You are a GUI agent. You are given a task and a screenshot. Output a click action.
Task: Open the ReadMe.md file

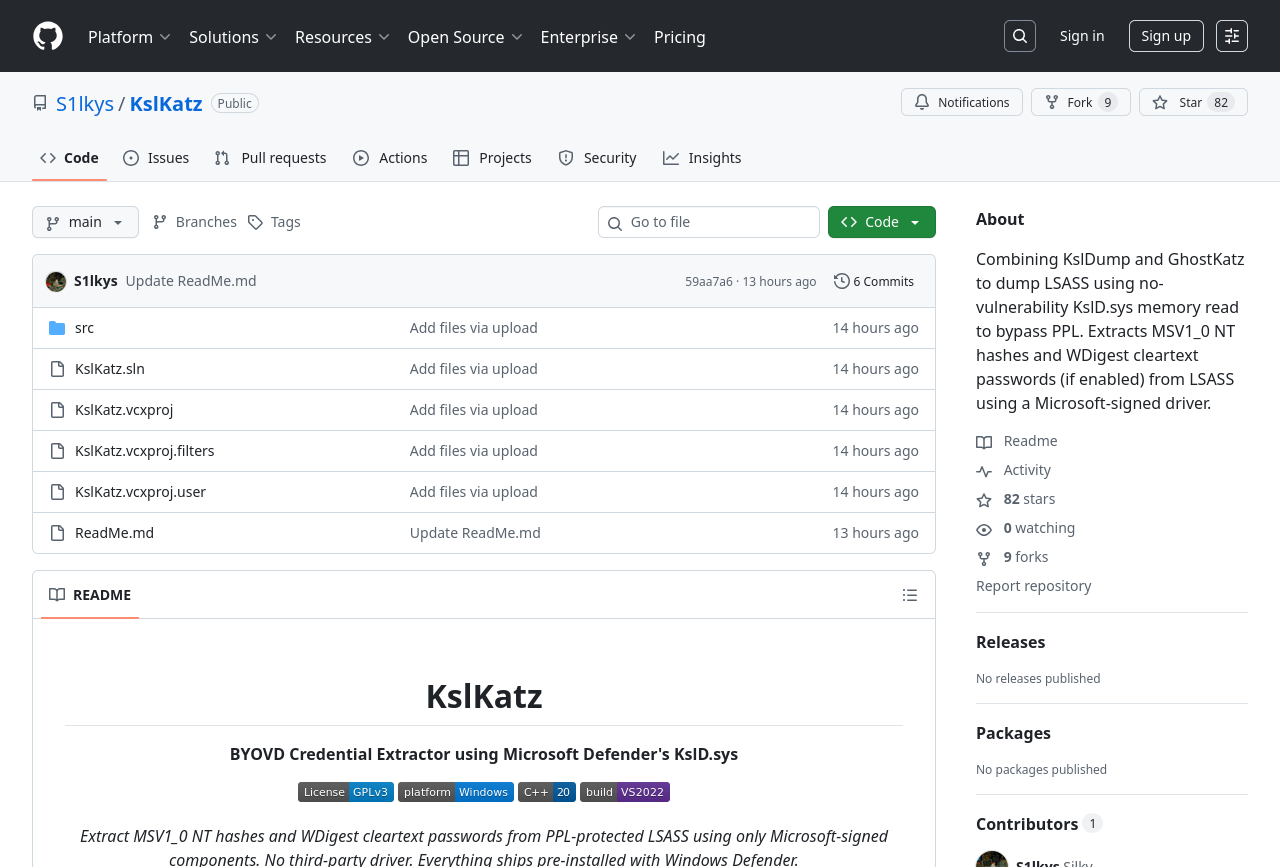(114, 533)
